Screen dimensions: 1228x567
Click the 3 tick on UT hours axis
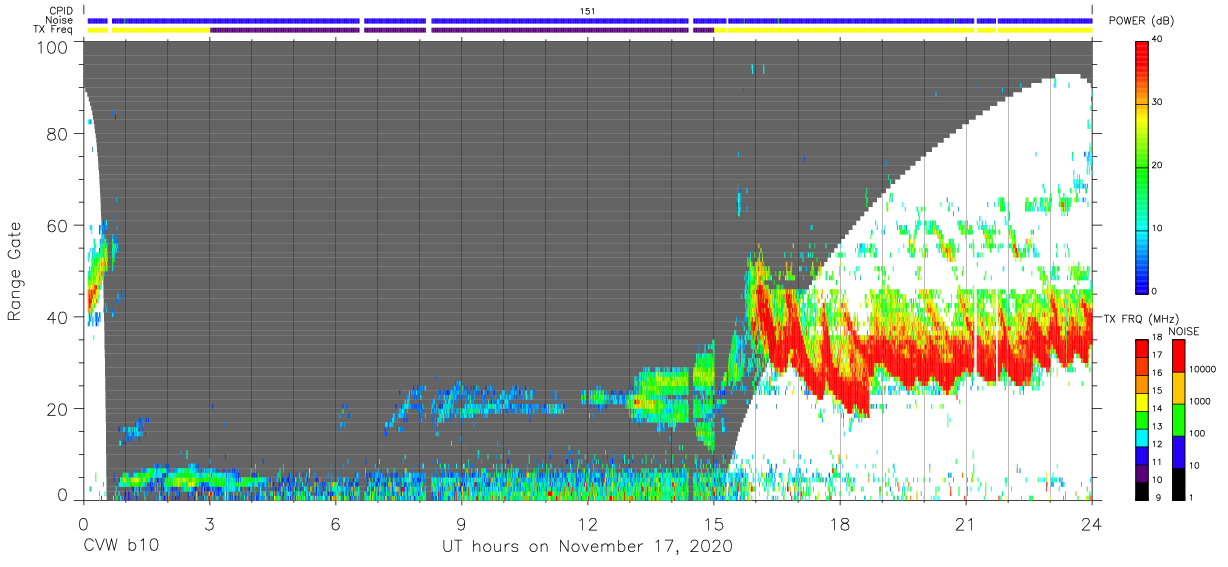tap(209, 523)
